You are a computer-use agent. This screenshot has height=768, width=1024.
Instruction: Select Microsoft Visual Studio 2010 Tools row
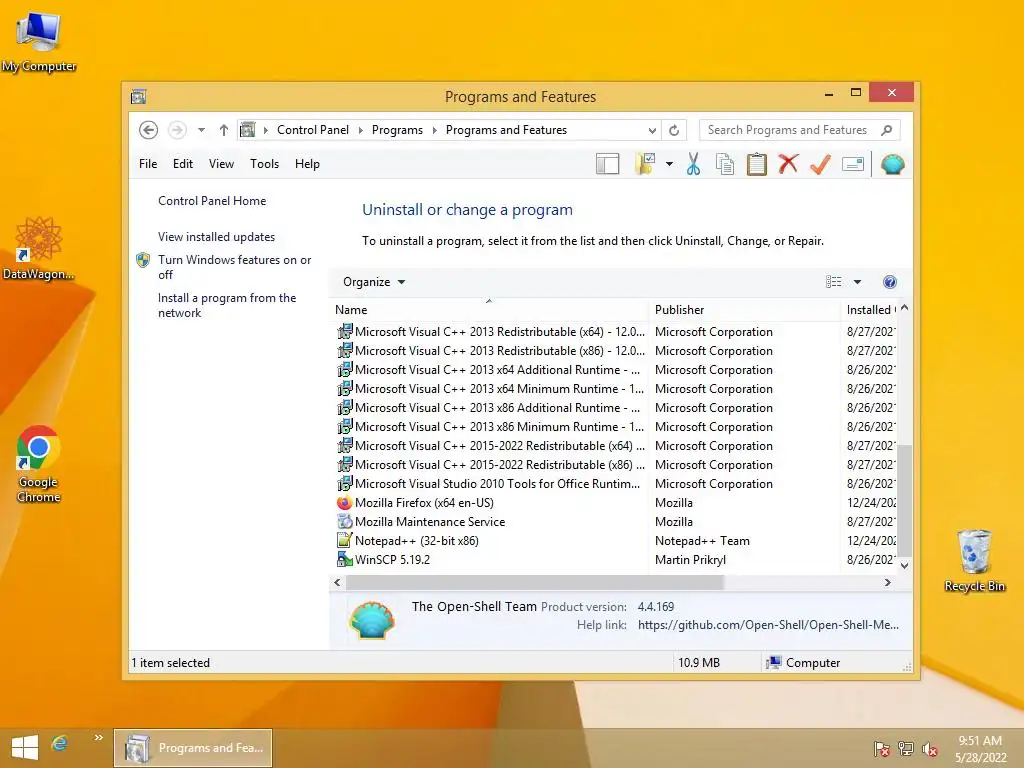[x=614, y=484]
